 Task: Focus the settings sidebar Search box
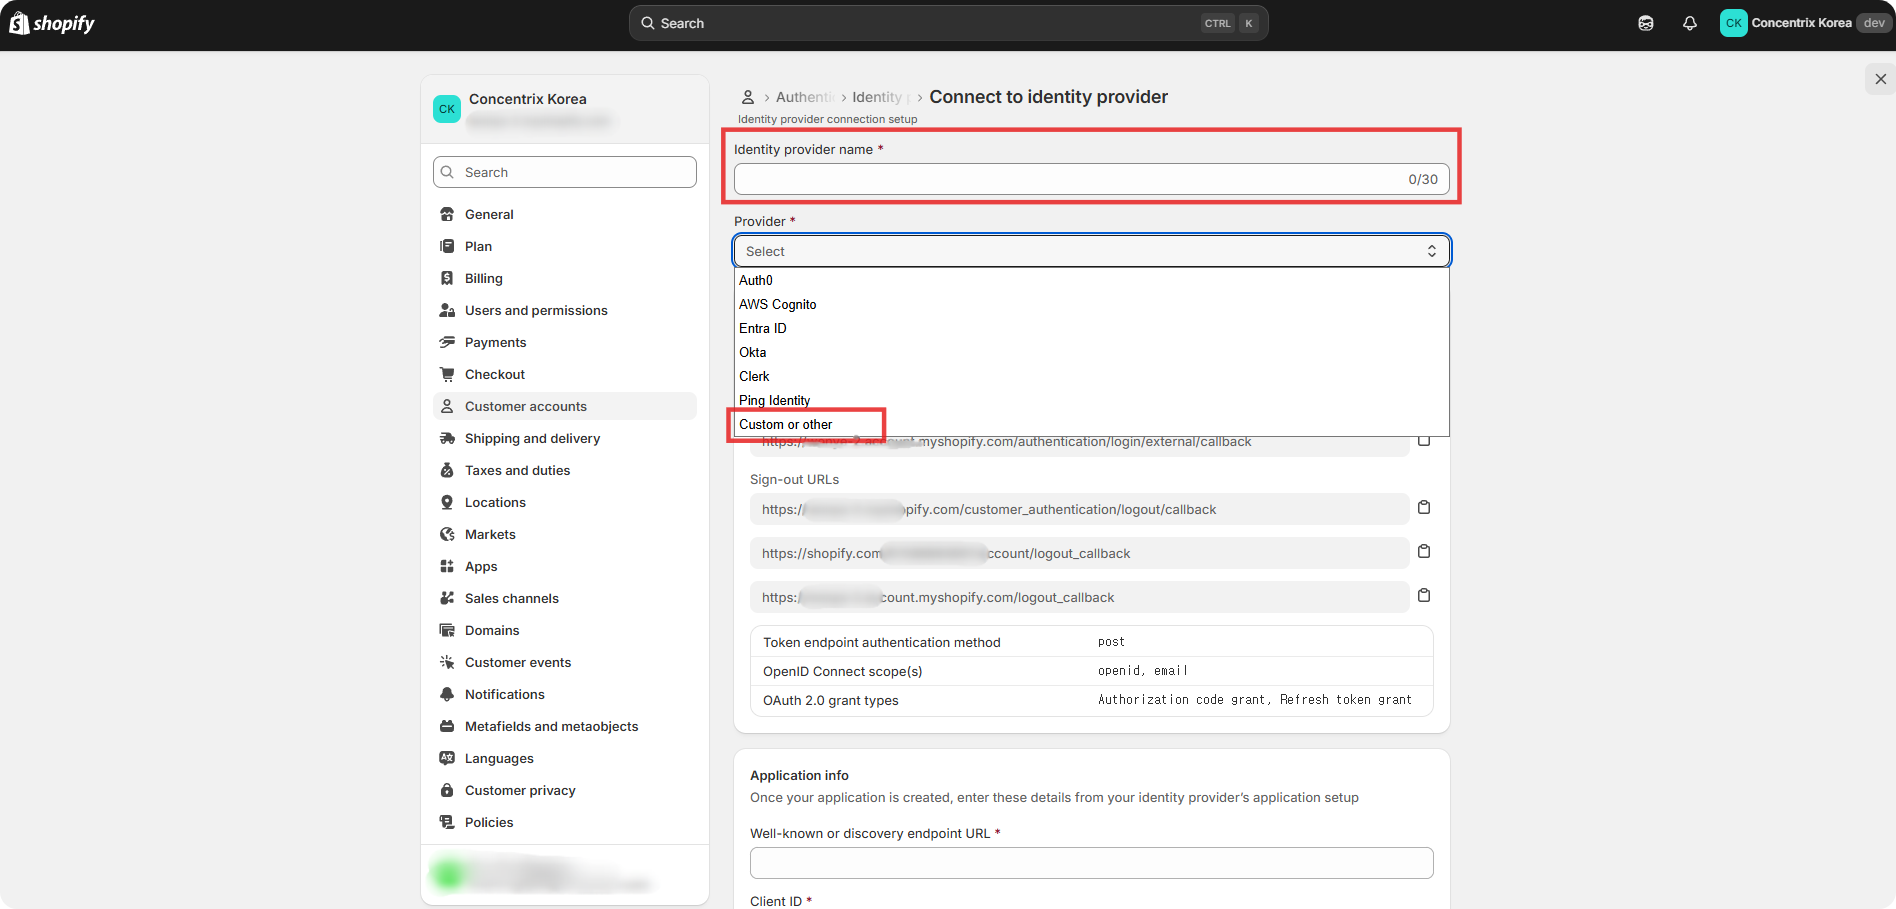[565, 172]
